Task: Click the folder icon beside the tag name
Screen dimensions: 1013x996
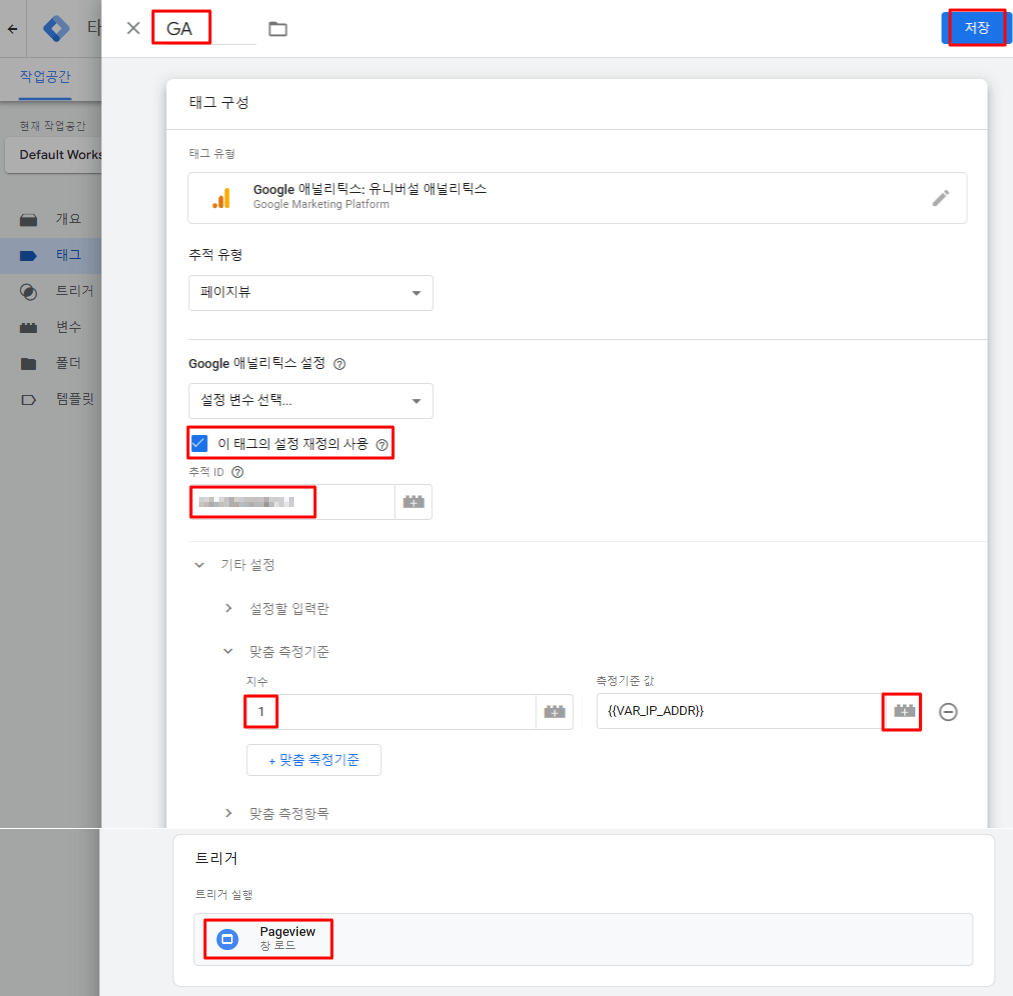Action: point(277,28)
